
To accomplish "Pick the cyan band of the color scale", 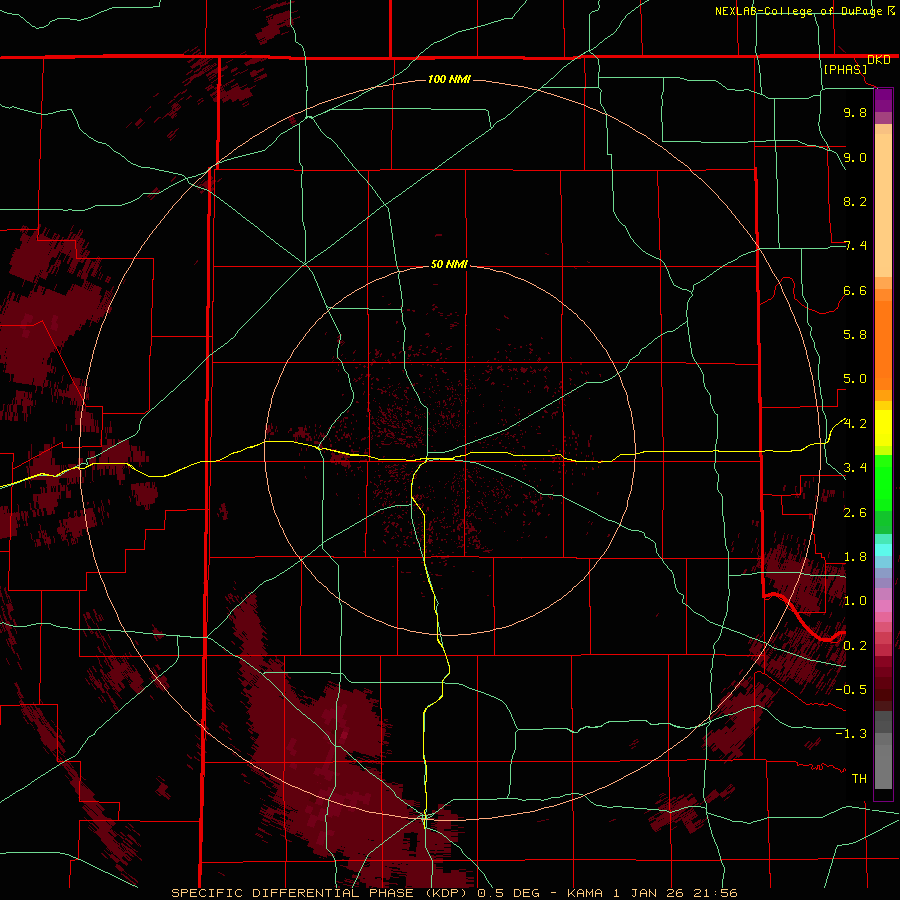I will coord(883,549).
